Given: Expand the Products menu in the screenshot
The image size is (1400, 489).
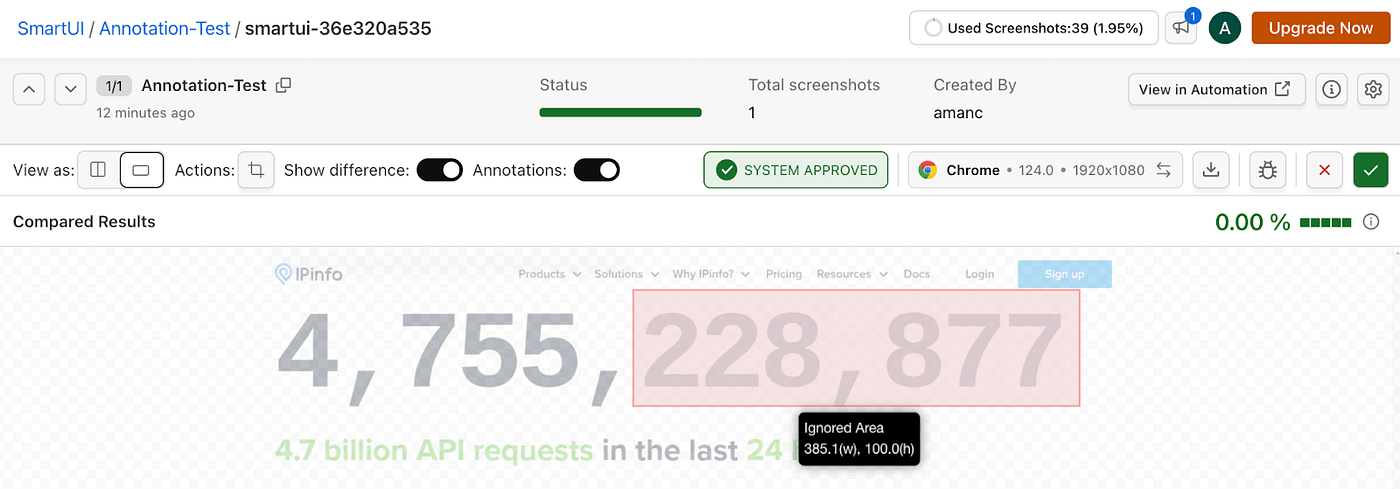Looking at the screenshot, I should point(549,274).
